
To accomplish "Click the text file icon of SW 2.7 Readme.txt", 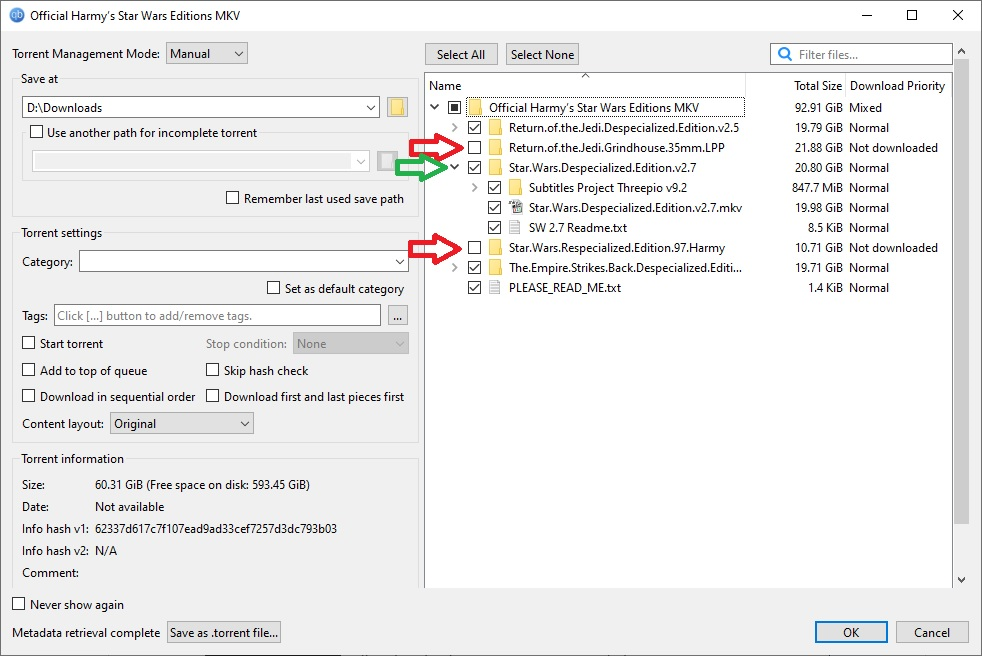I will pyautogui.click(x=515, y=227).
